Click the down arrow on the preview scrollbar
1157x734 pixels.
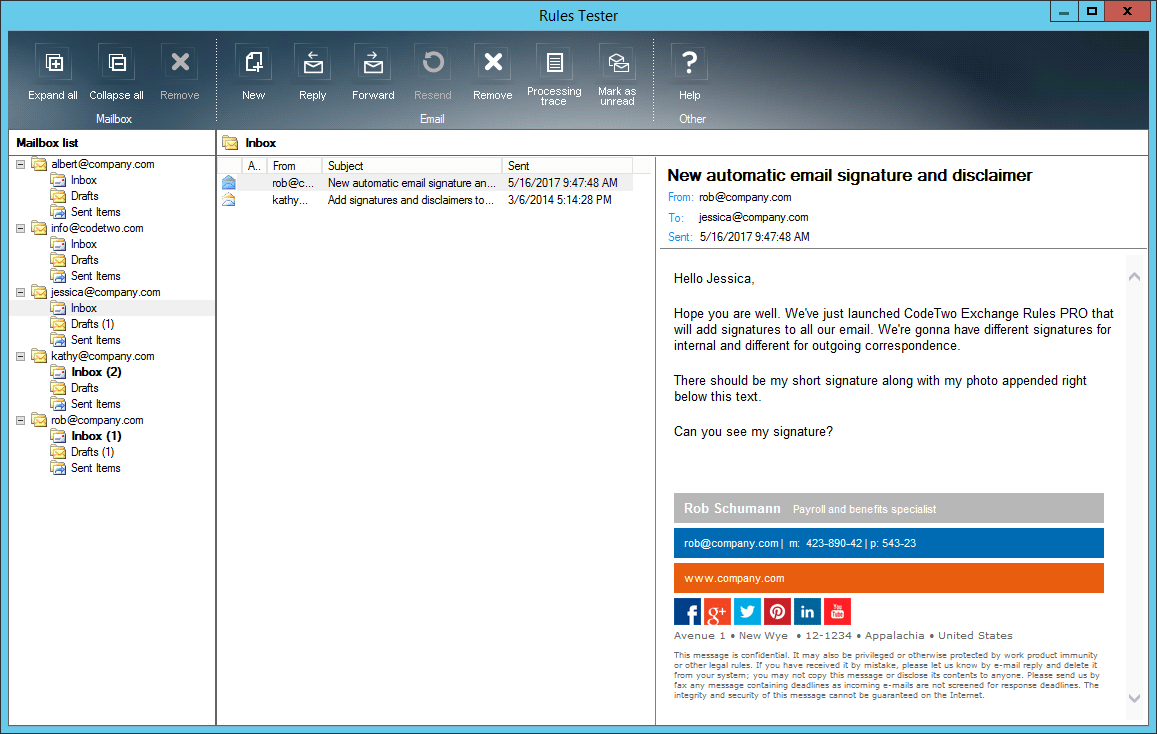(1134, 699)
